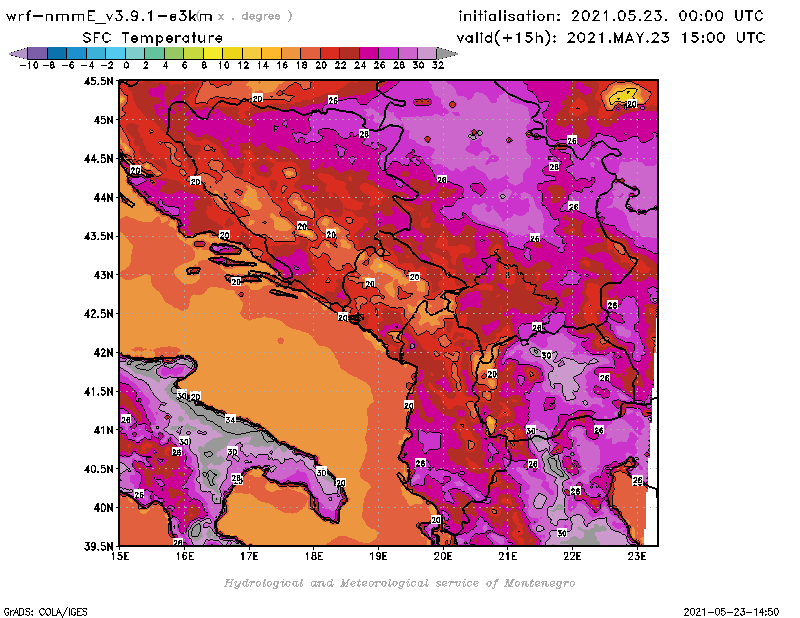The width and height of the screenshot is (800, 618).
Task: Click the '45.5N' latitude label
Action: pyautogui.click(x=98, y=81)
